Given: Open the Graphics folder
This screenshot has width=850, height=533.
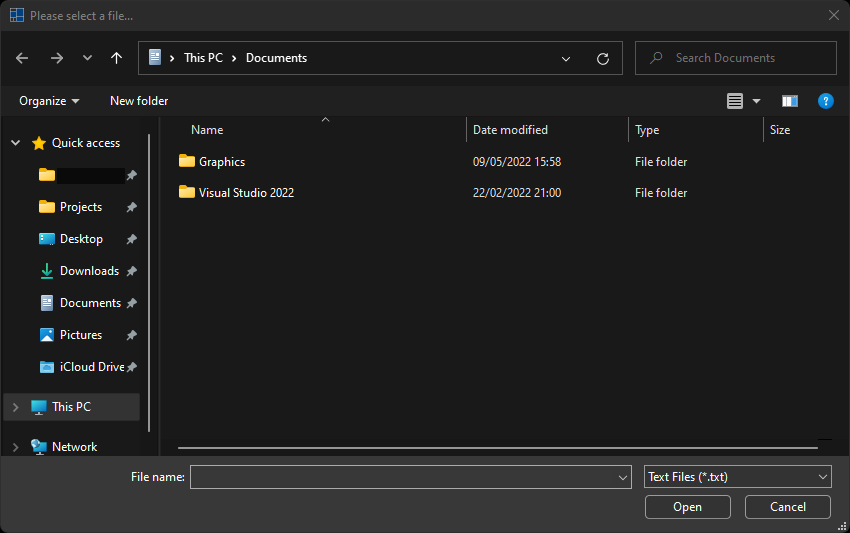Looking at the screenshot, I should pyautogui.click(x=221, y=162).
